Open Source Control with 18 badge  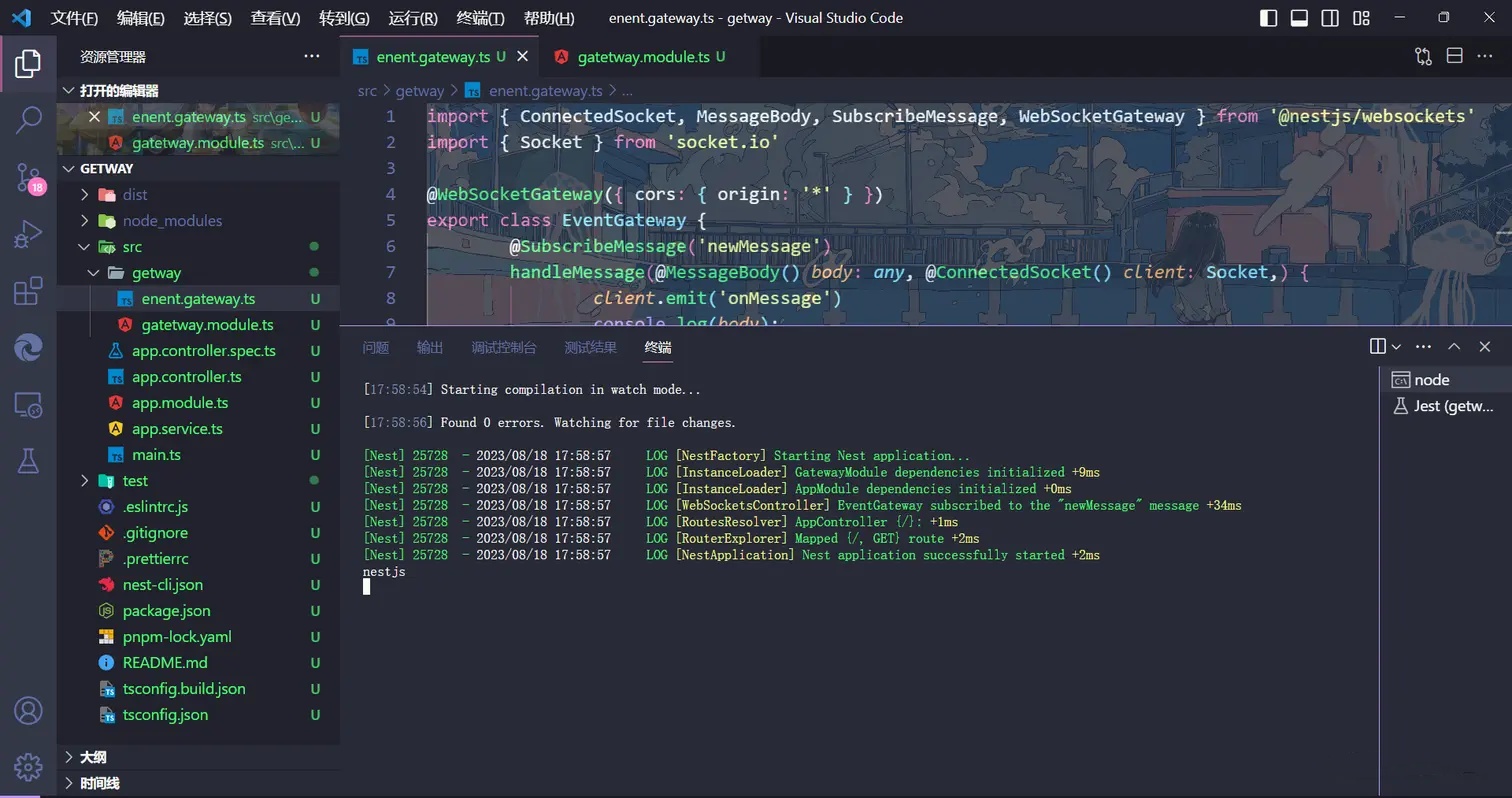pyautogui.click(x=28, y=178)
